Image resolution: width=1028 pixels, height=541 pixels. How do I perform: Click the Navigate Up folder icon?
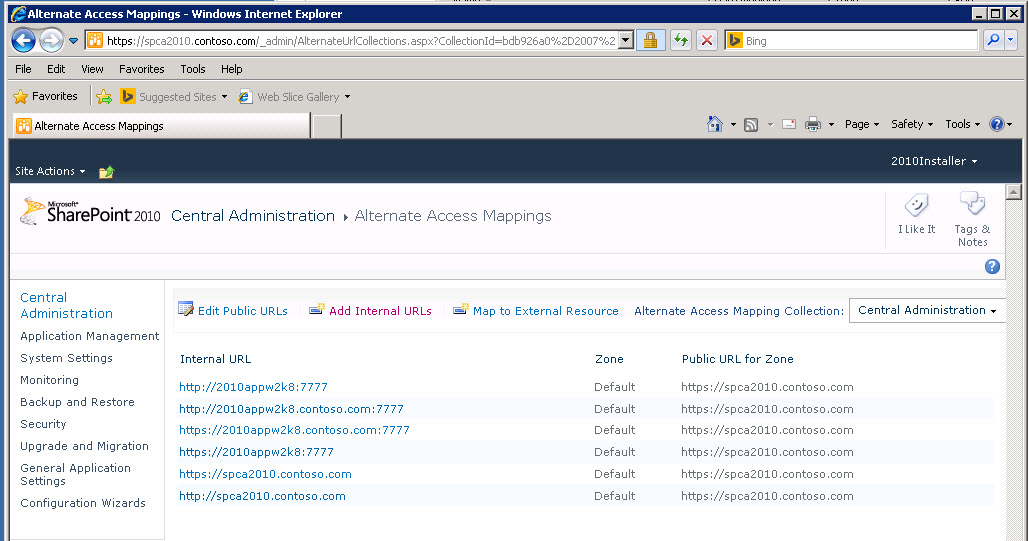pos(106,172)
